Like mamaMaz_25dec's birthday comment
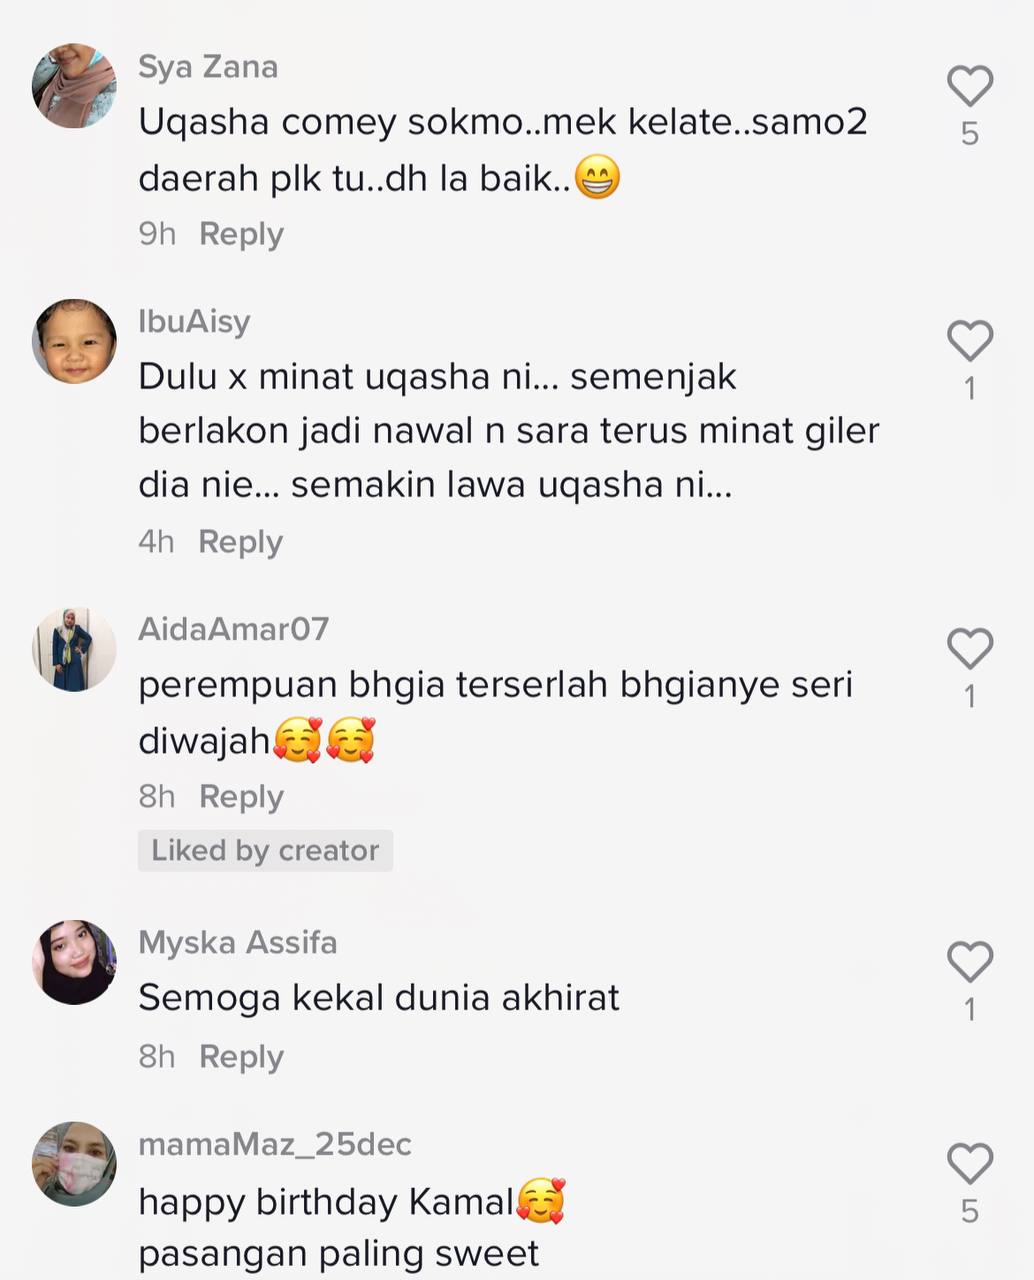The width and height of the screenshot is (1034, 1280). [969, 1164]
